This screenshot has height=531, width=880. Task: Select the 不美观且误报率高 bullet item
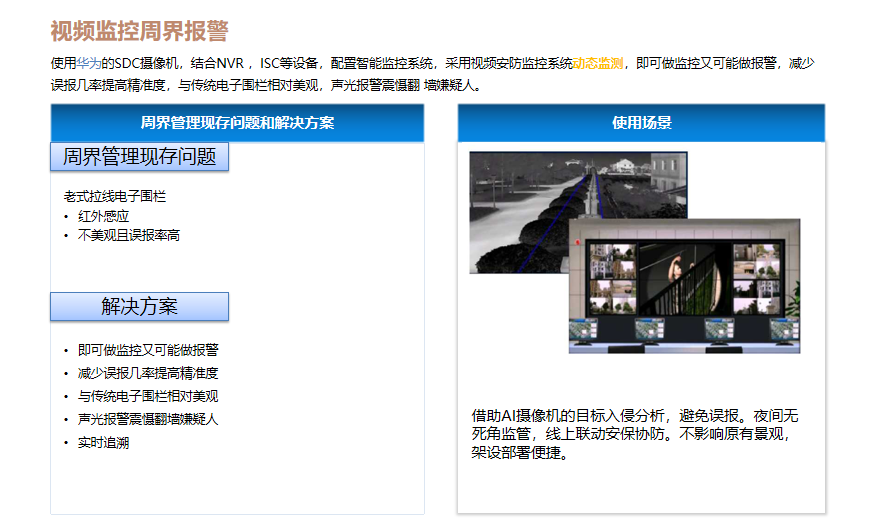click(129, 235)
